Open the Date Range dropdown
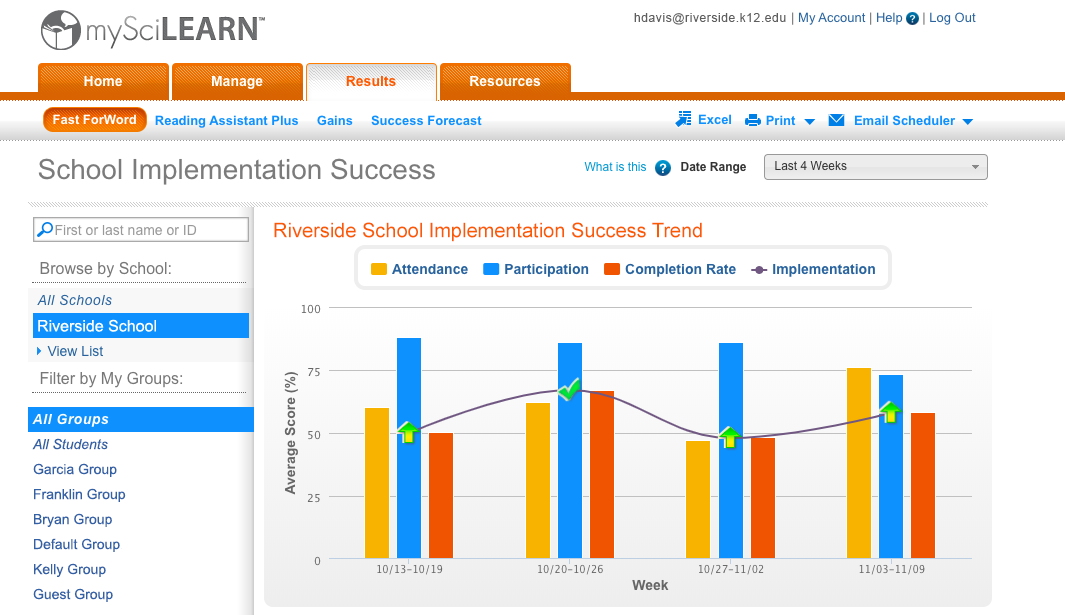Viewport: 1065px width, 615px height. point(876,166)
